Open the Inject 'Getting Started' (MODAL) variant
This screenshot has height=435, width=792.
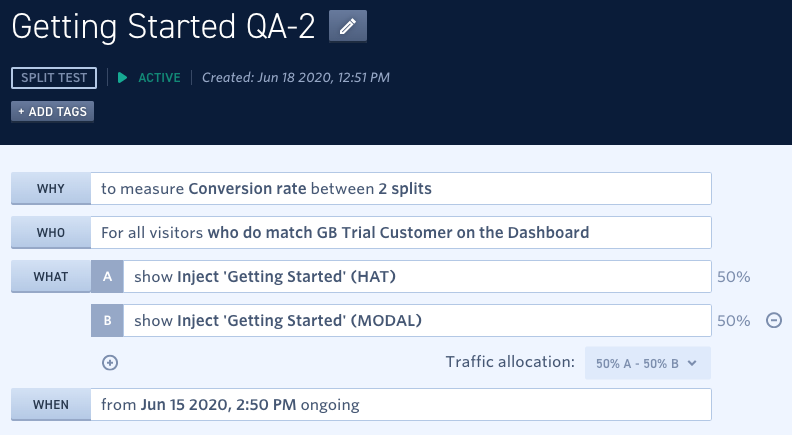coord(417,320)
